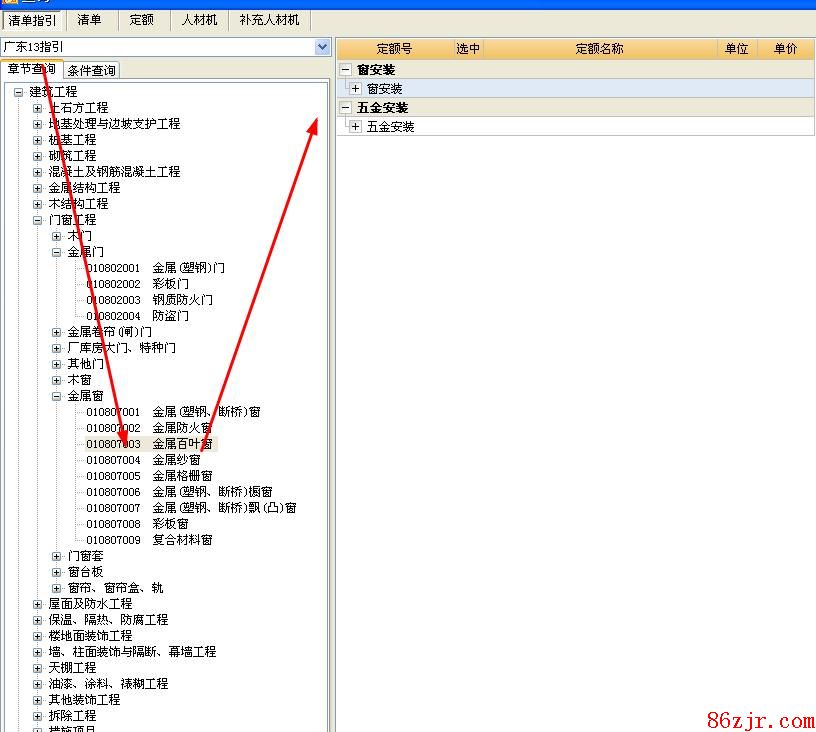Screen dimensions: 816x732
Task: Switch to 条件查询 tab
Action: tap(91, 70)
